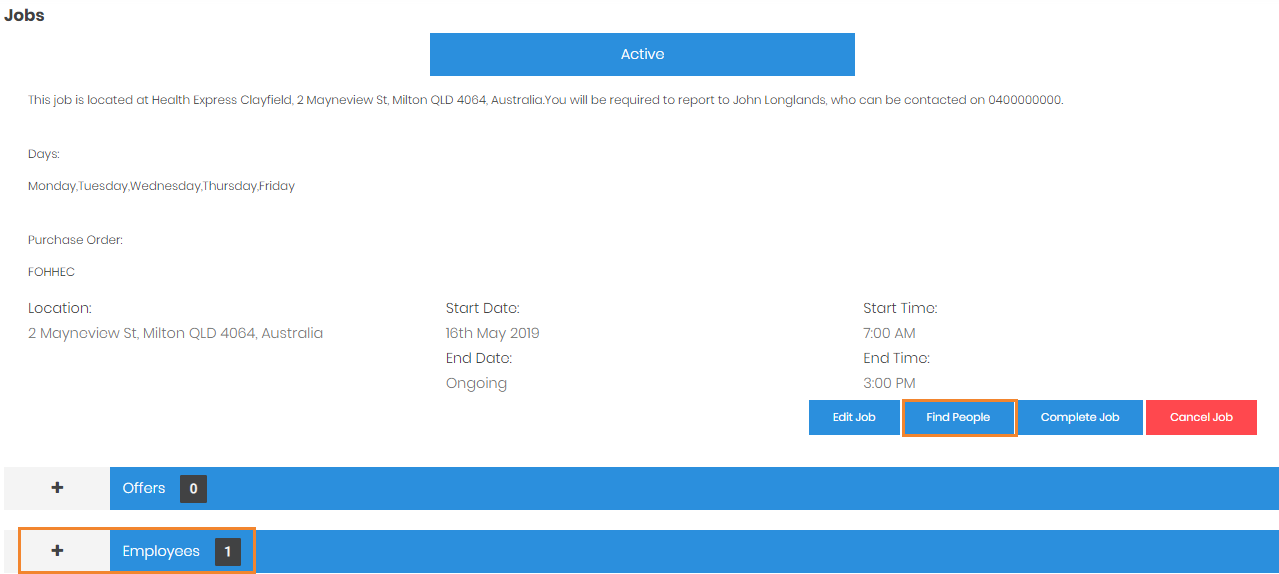Mark job done with Complete Job
The image size is (1279, 574).
point(1079,417)
